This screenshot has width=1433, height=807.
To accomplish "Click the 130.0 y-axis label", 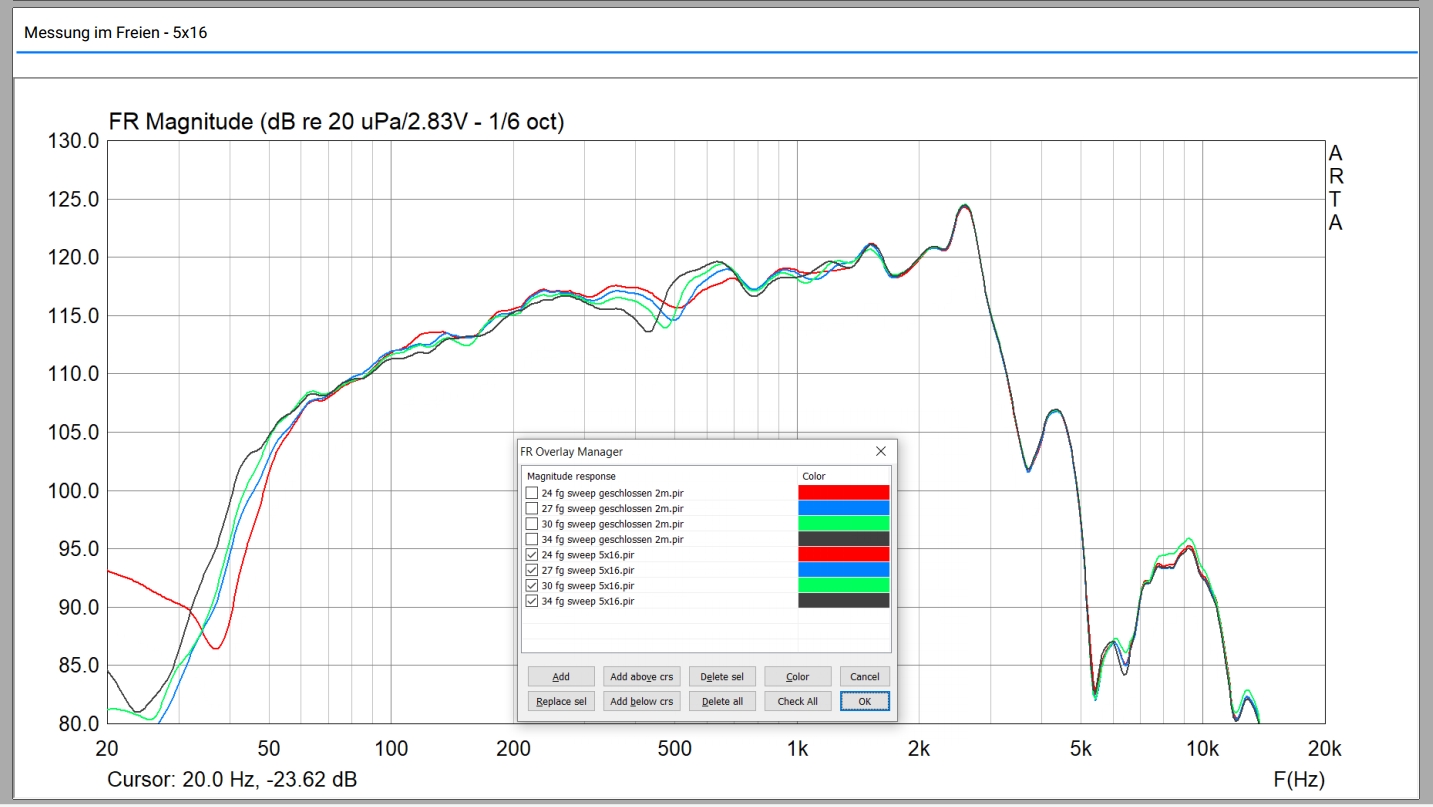I will coord(74,141).
